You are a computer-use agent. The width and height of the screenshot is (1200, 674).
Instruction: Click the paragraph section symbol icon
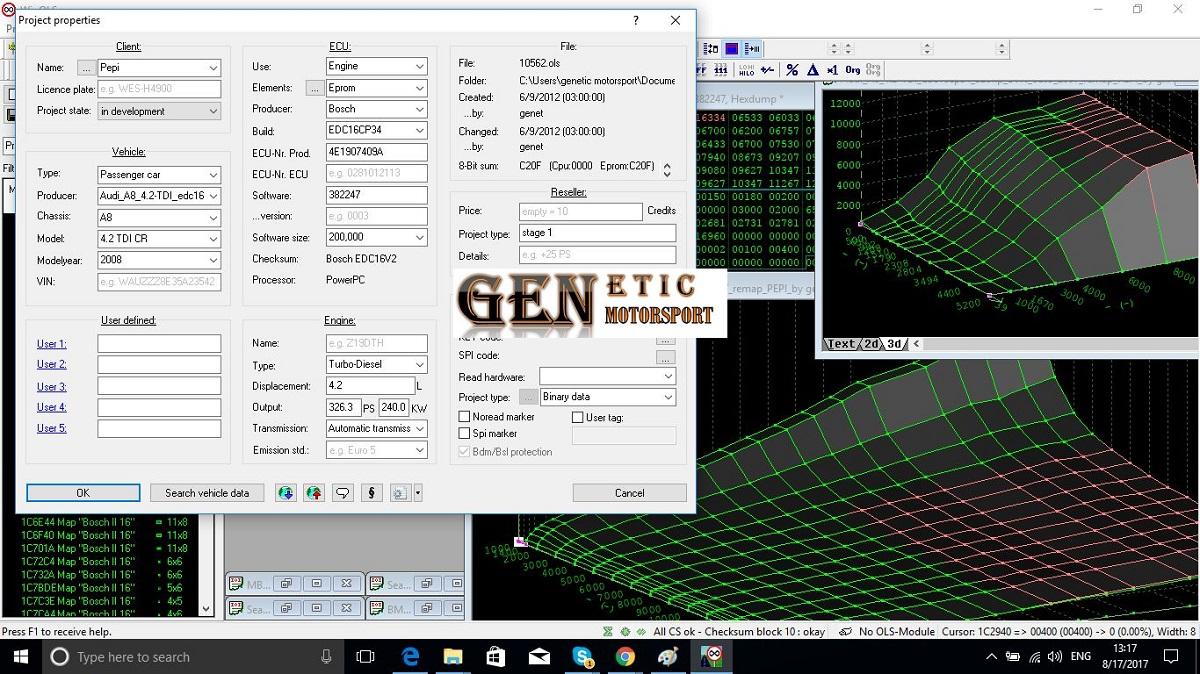point(371,493)
